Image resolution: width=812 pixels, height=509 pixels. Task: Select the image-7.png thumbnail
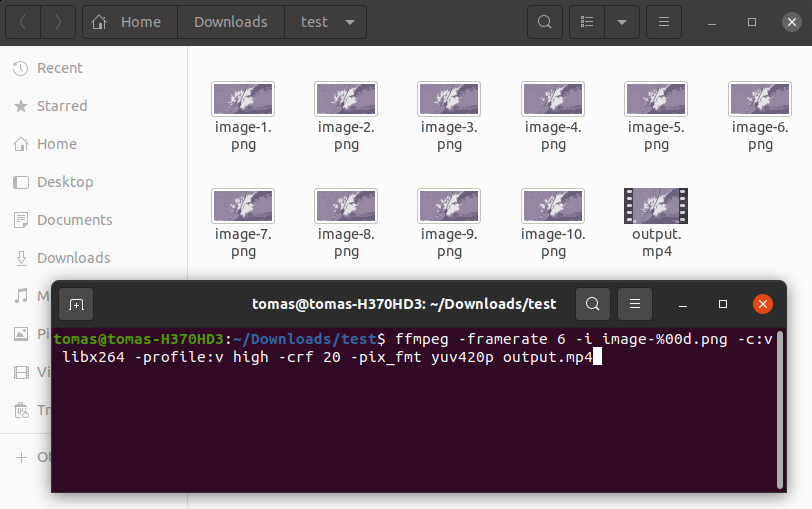[243, 206]
